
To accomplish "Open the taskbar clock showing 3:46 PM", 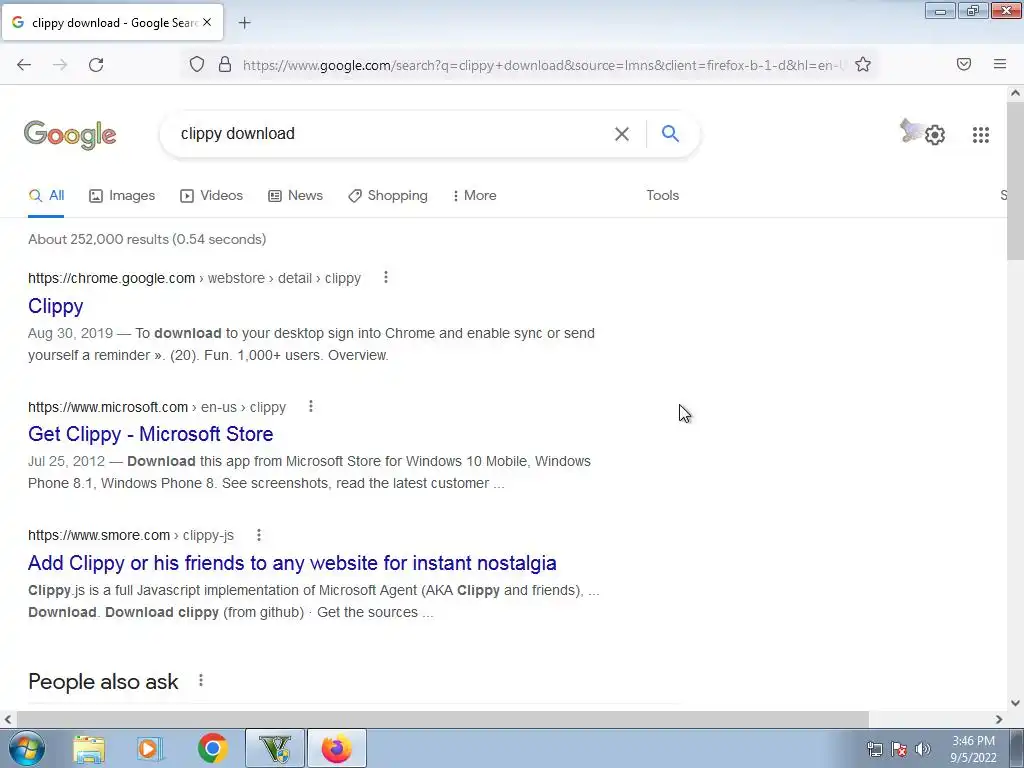I will pyautogui.click(x=973, y=749).
